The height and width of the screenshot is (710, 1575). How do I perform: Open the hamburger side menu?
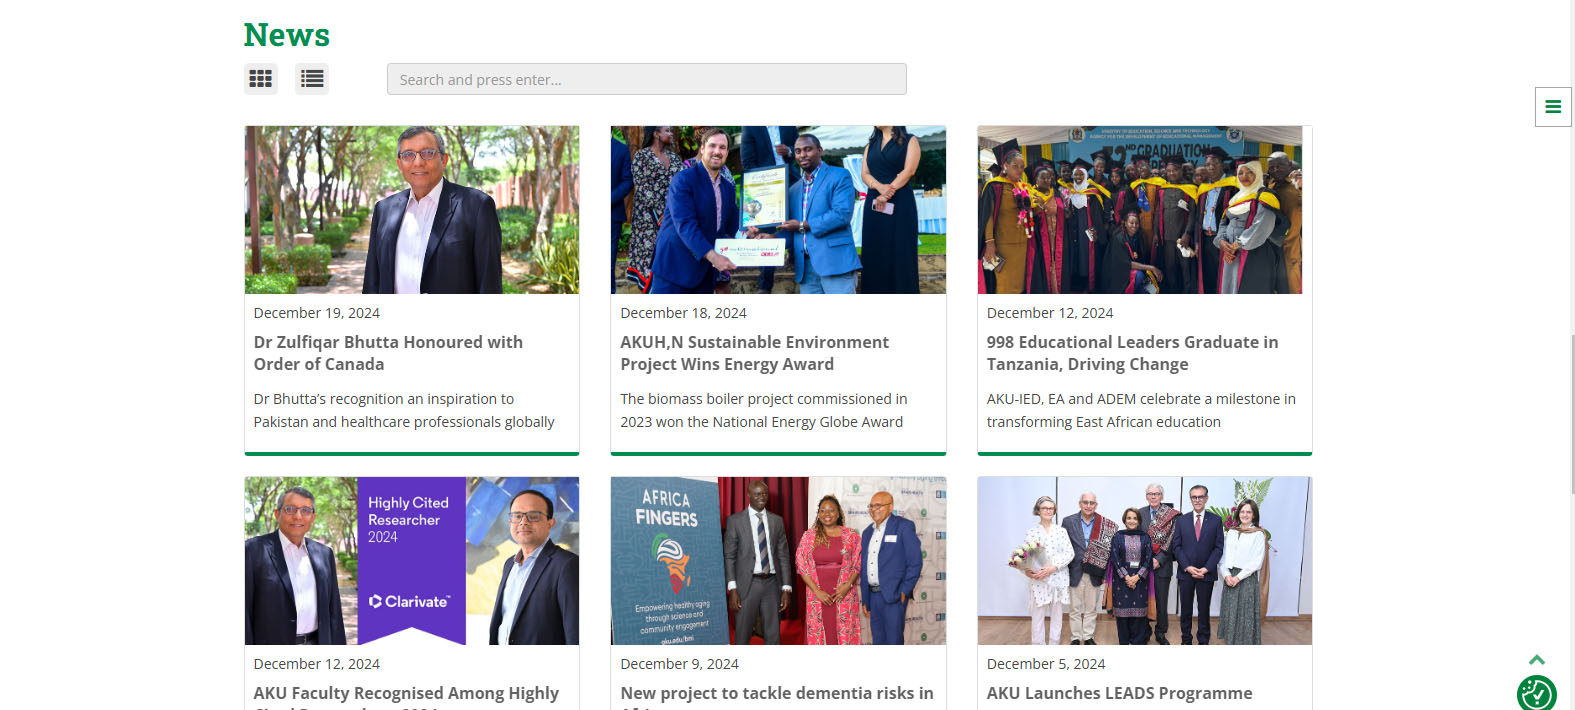(x=1552, y=107)
